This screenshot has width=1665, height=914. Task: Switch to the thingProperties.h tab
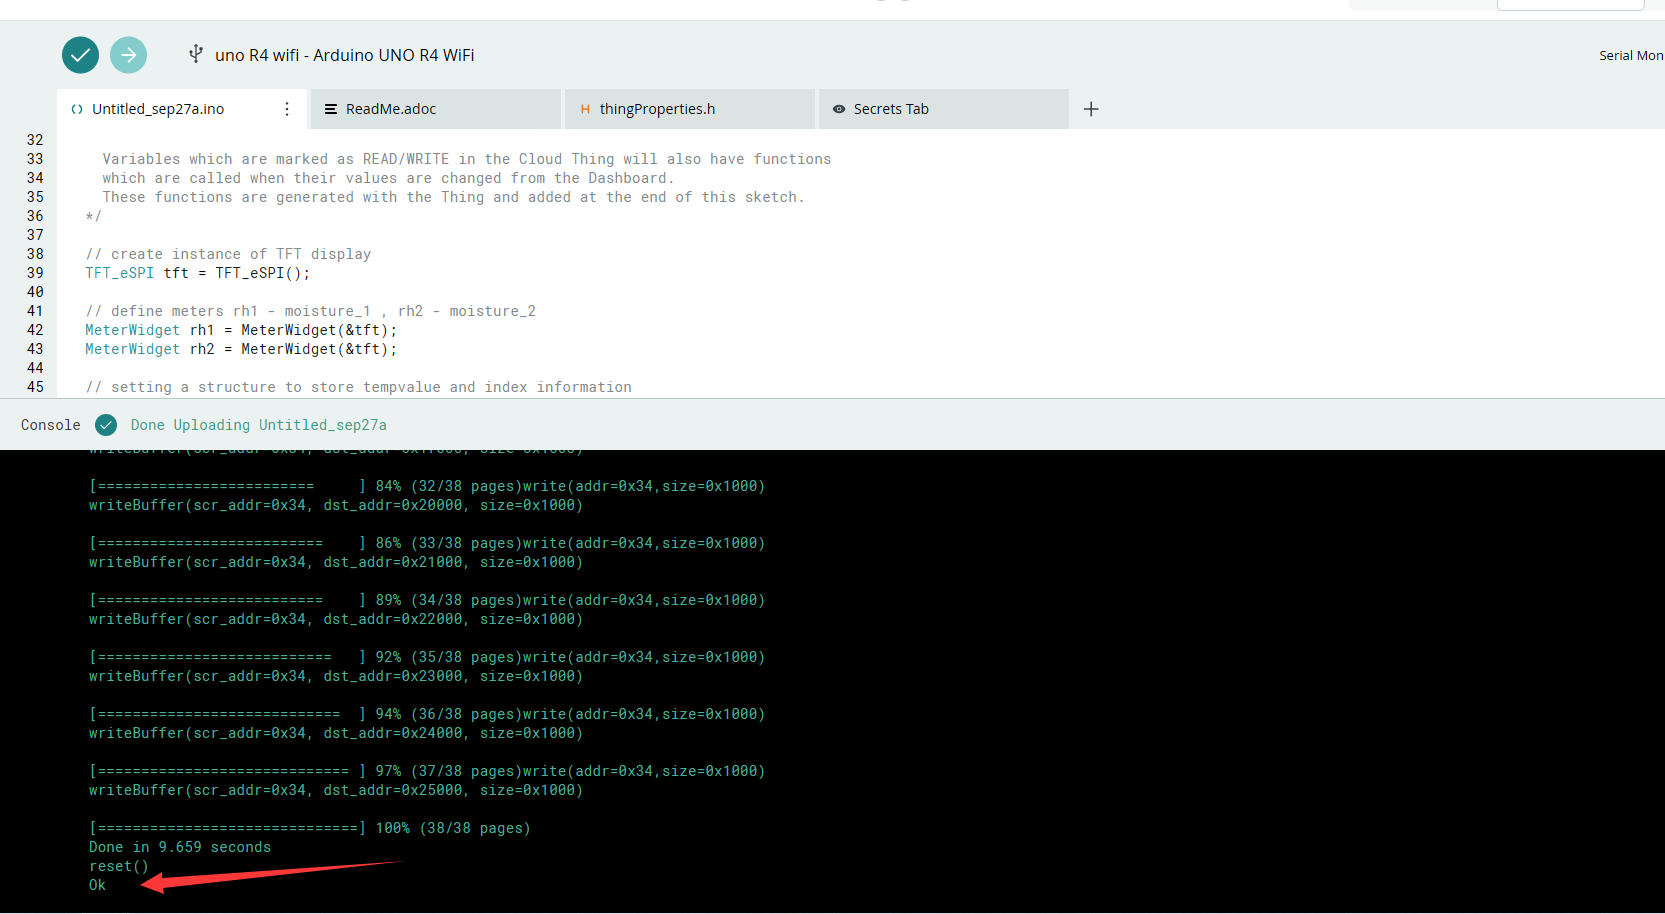tap(690, 109)
